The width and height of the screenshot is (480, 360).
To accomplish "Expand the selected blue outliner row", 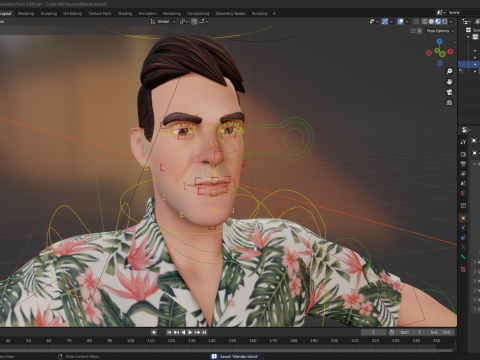I will pyautogui.click(x=475, y=64).
